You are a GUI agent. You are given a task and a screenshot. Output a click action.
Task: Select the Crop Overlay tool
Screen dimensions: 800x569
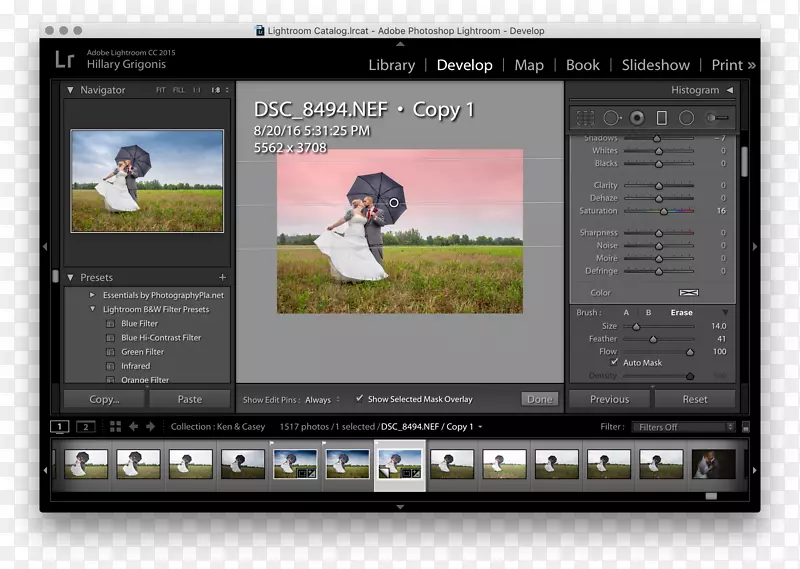(586, 118)
